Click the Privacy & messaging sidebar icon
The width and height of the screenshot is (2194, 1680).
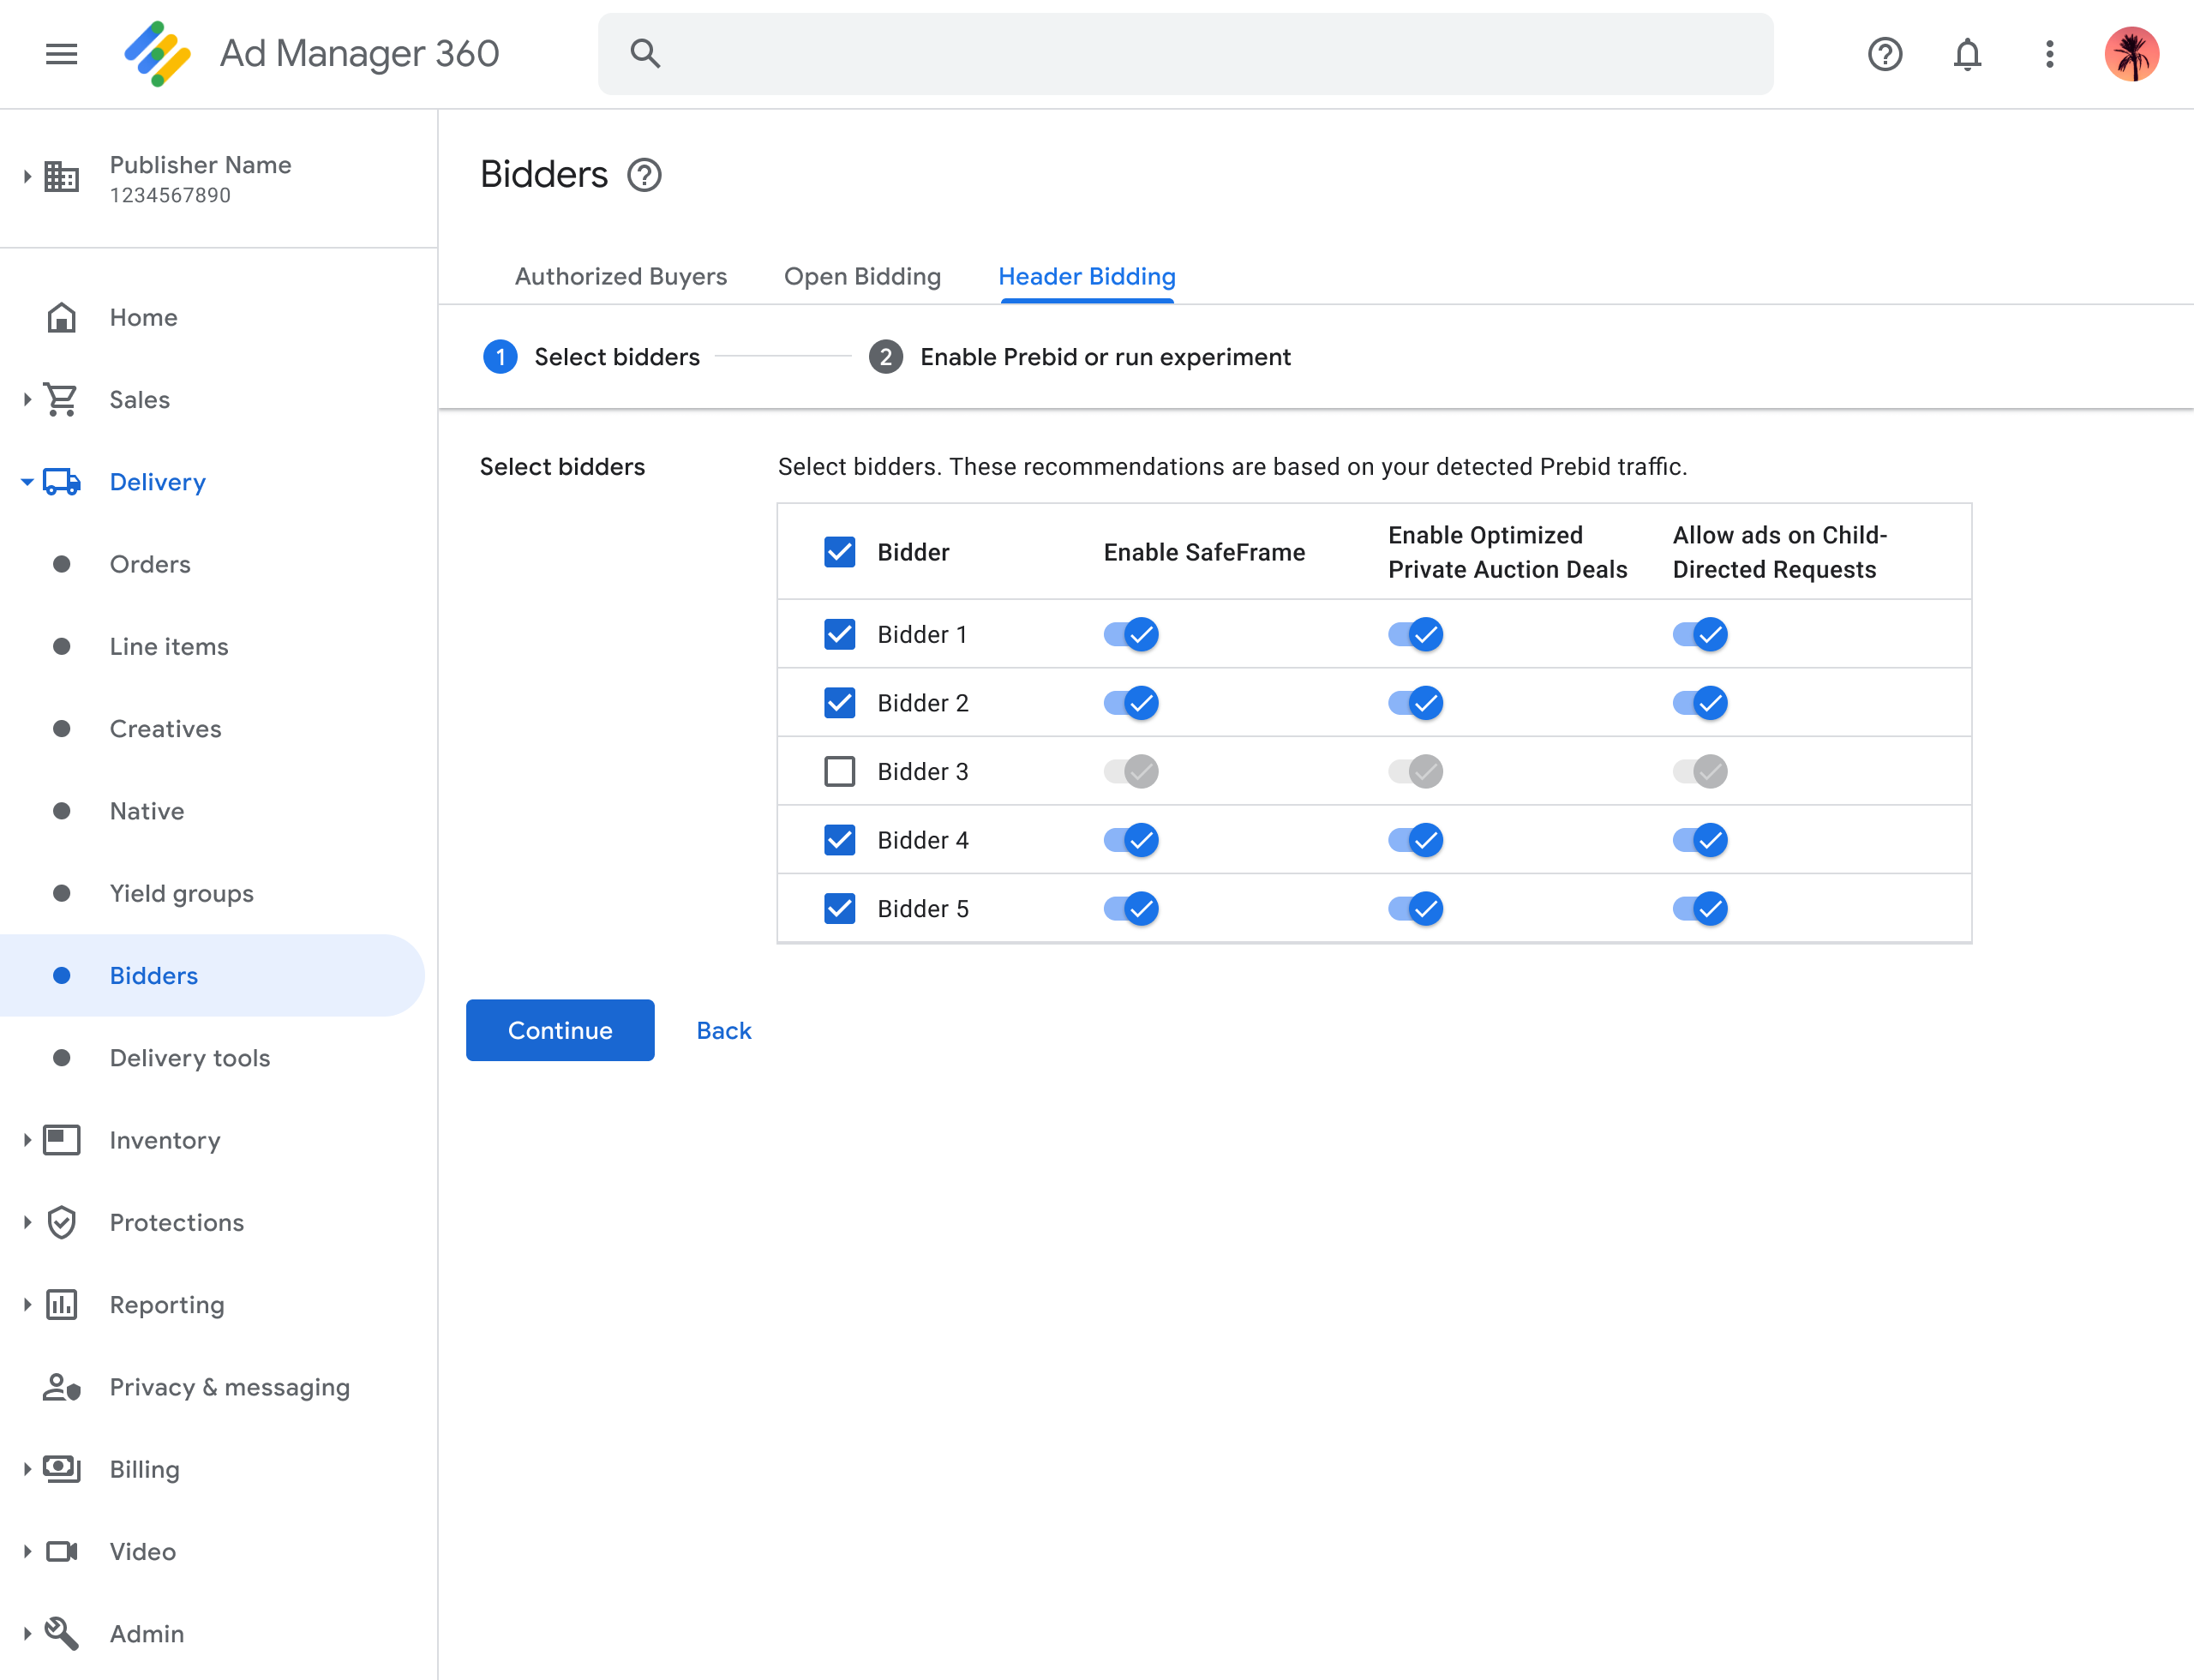[x=62, y=1387]
